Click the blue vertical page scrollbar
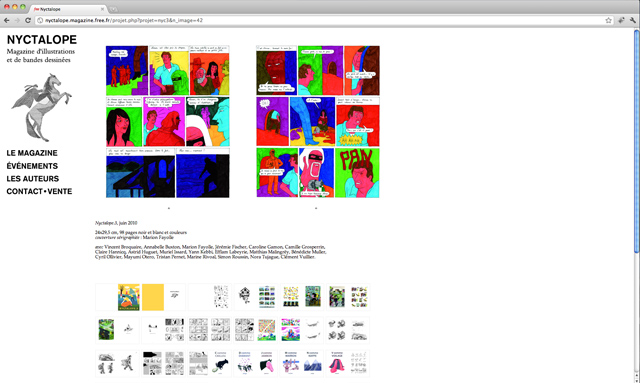Viewport: 640px width, 383px height. coord(637,141)
